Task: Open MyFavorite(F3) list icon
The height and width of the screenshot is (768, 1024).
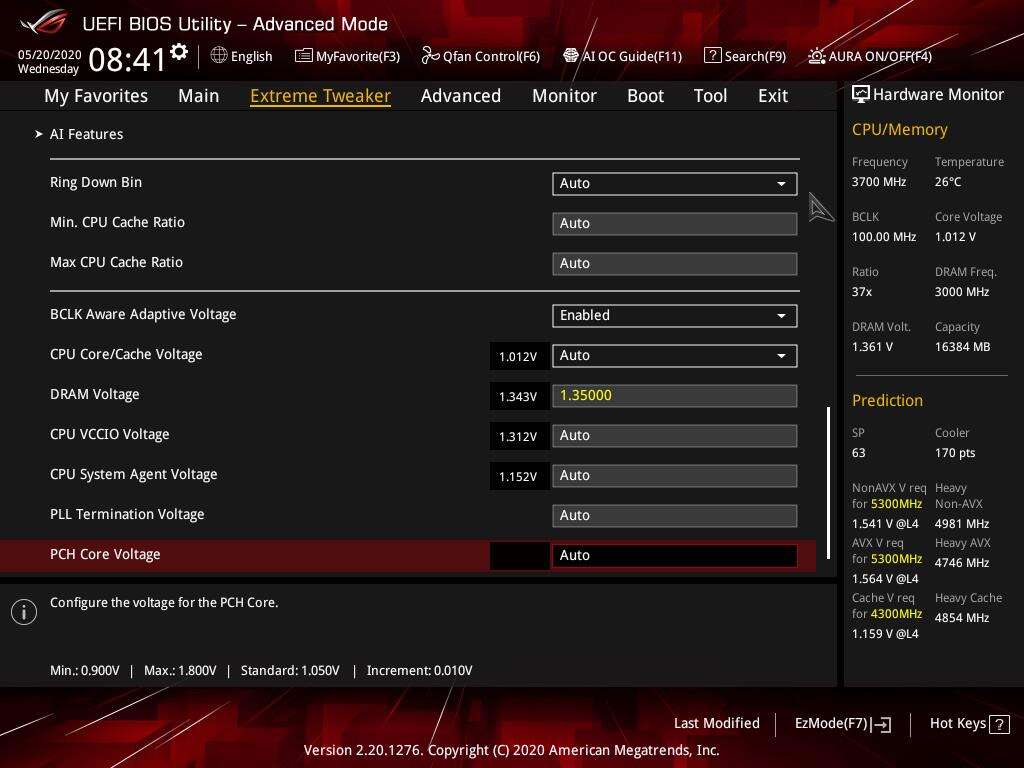Action: [x=303, y=56]
